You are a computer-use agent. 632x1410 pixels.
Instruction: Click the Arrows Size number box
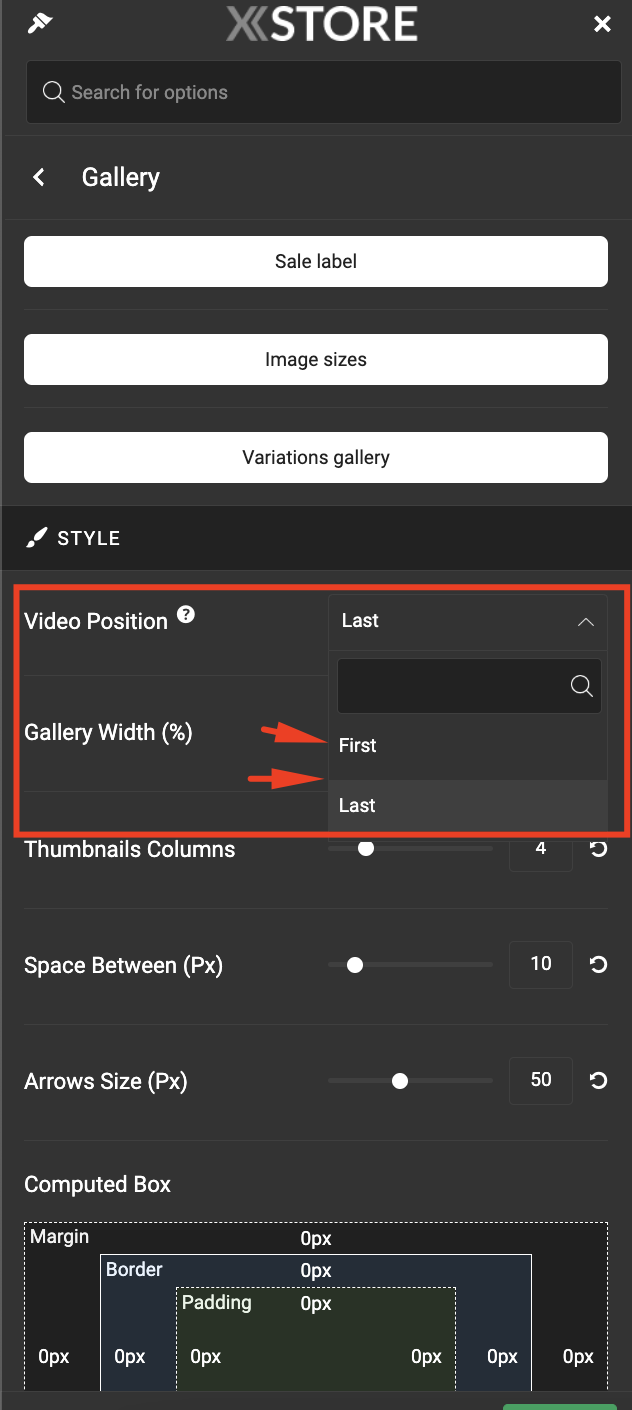(541, 1080)
